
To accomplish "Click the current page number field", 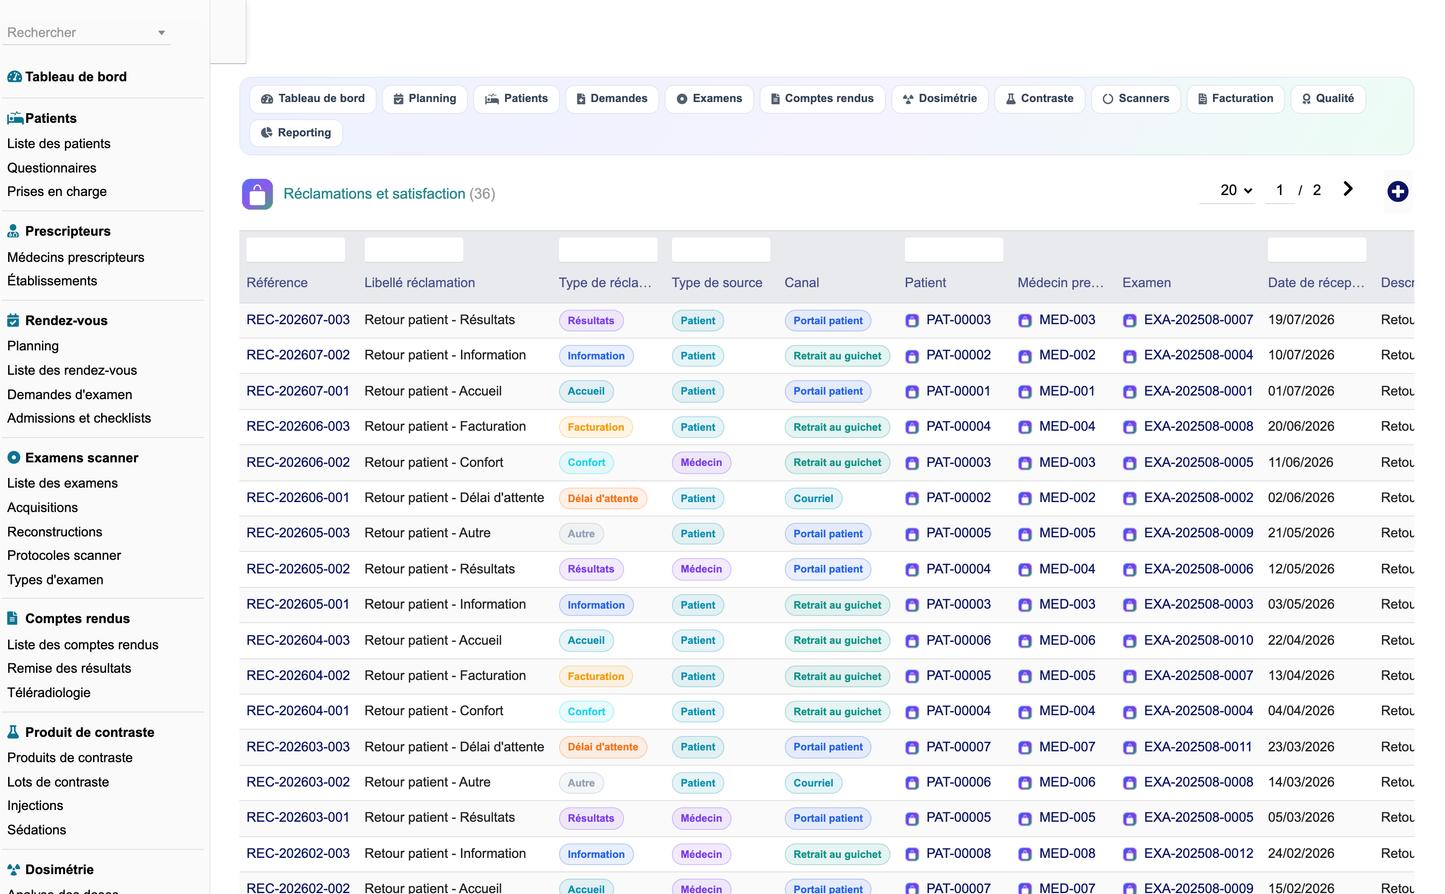I will click(1279, 190).
